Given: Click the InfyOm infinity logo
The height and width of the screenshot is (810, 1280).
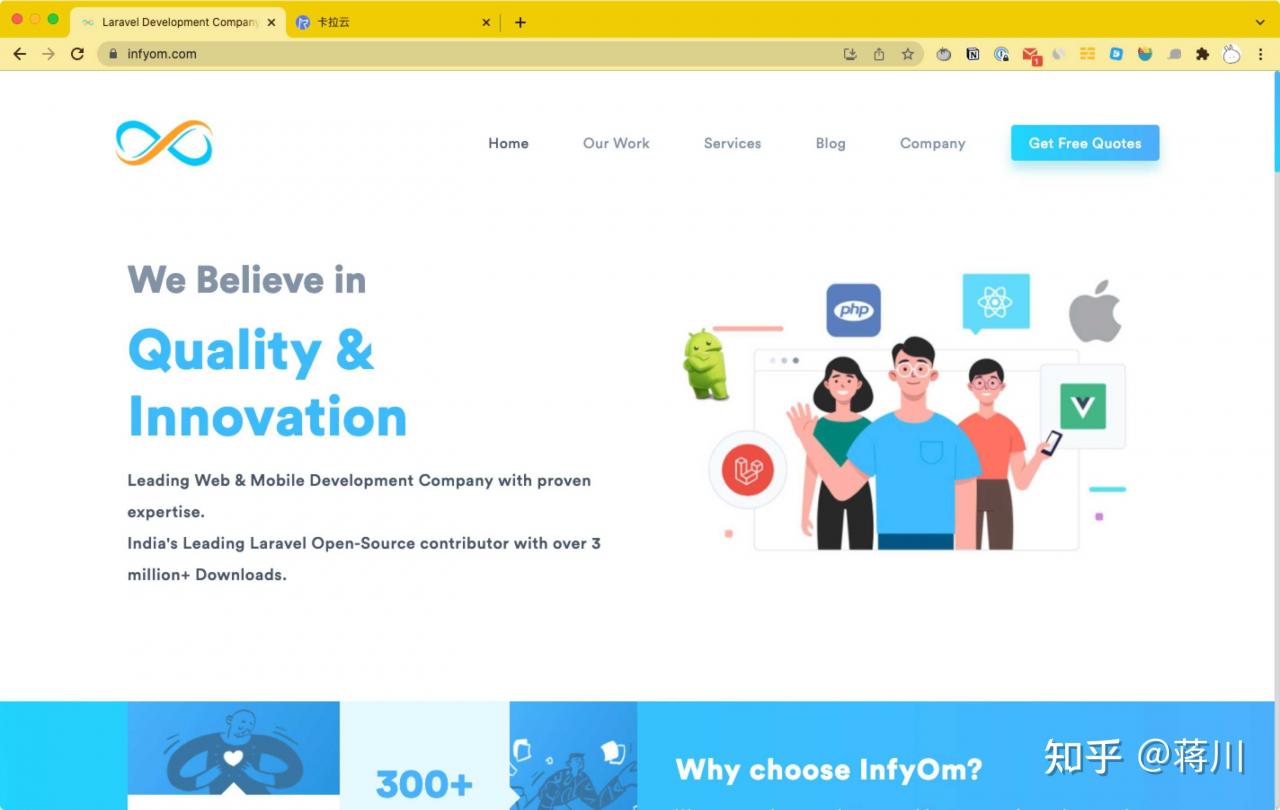Looking at the screenshot, I should point(164,143).
